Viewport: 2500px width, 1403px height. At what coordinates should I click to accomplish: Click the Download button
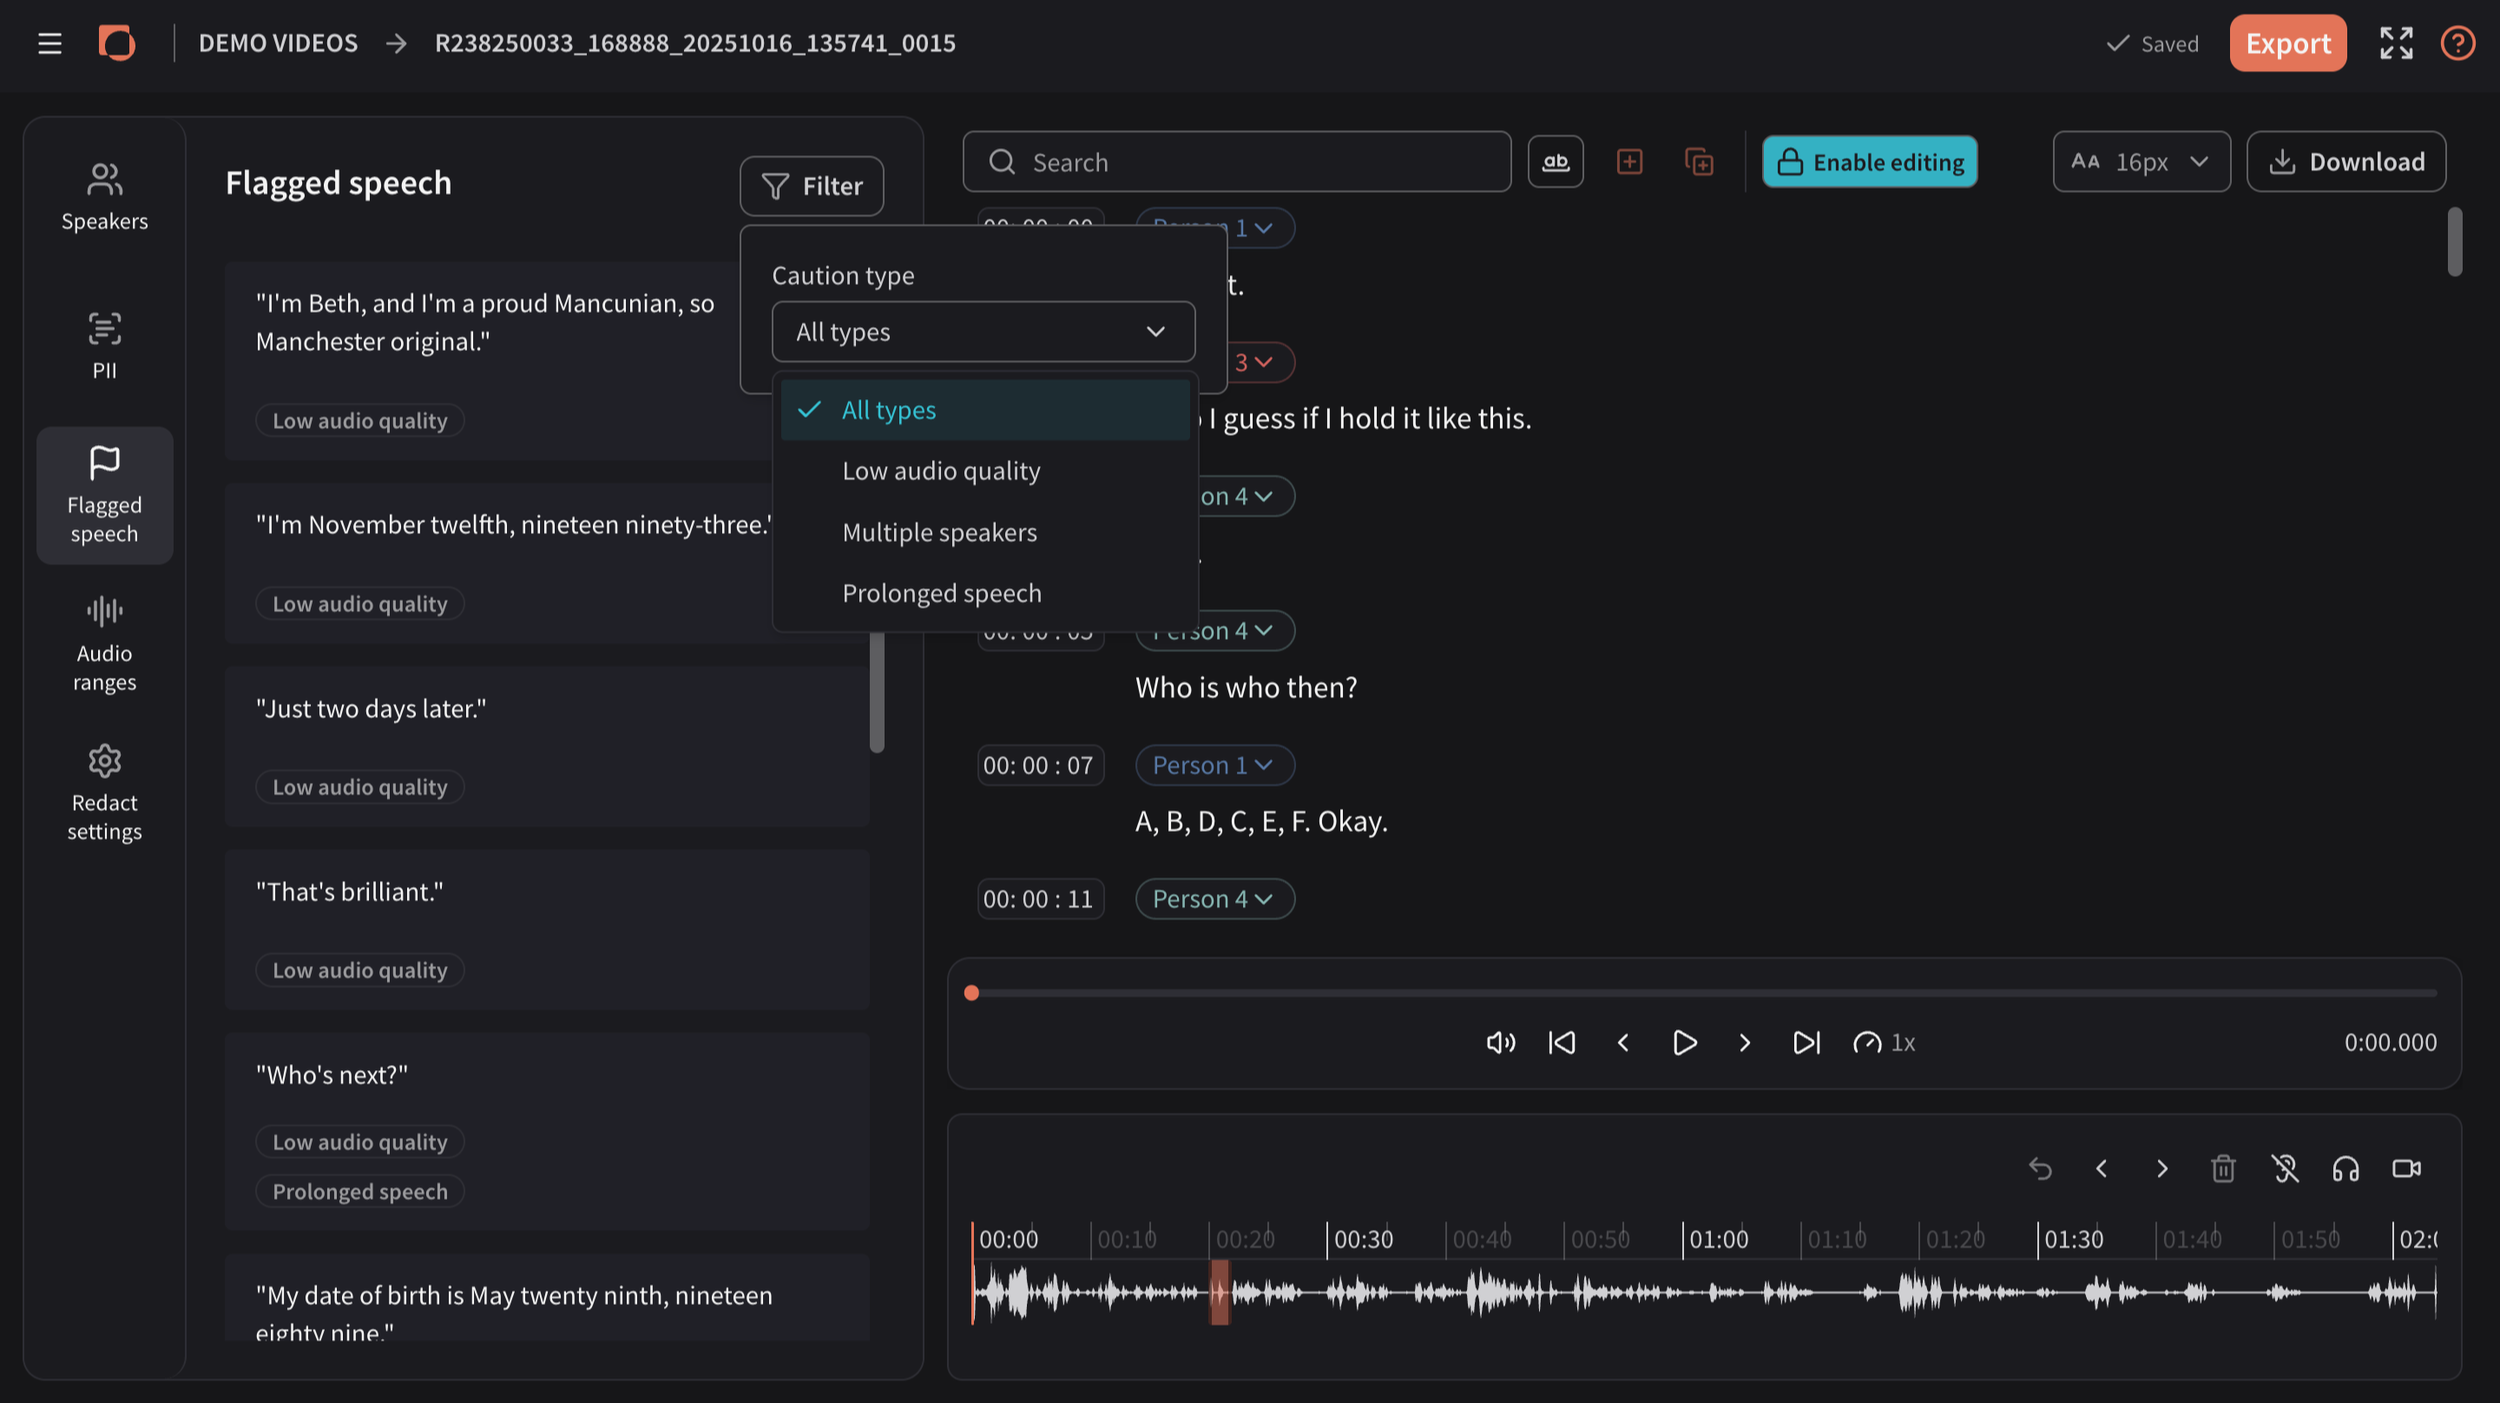point(2346,162)
